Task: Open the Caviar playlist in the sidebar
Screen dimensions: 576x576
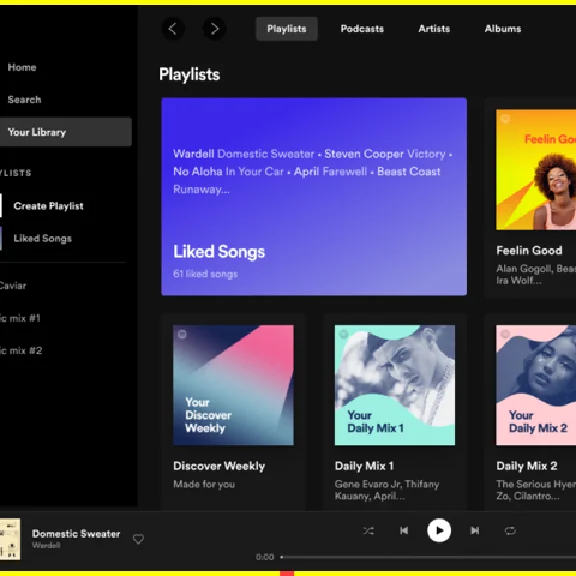Action: [x=13, y=286]
